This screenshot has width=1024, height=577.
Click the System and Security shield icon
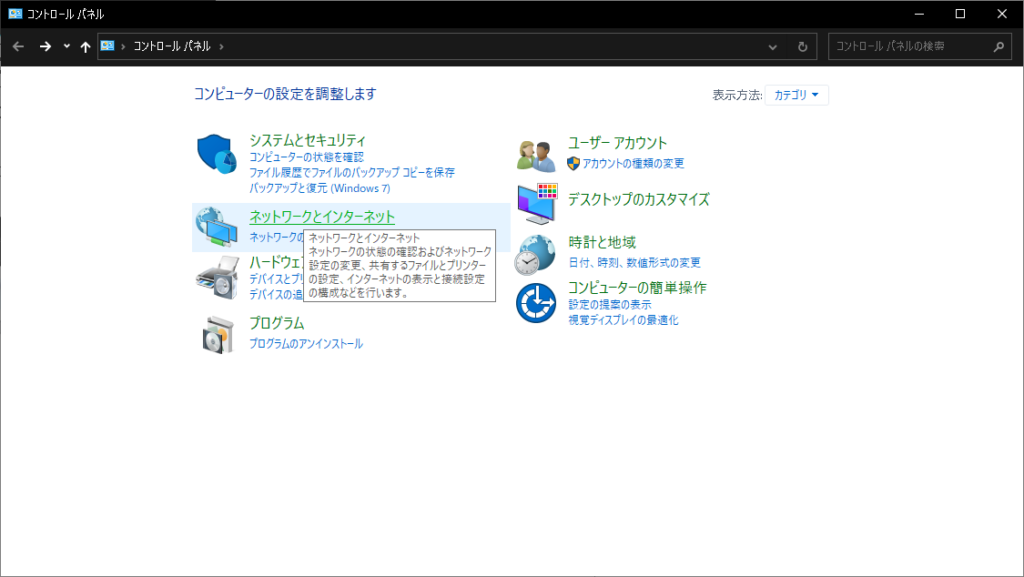[216, 155]
